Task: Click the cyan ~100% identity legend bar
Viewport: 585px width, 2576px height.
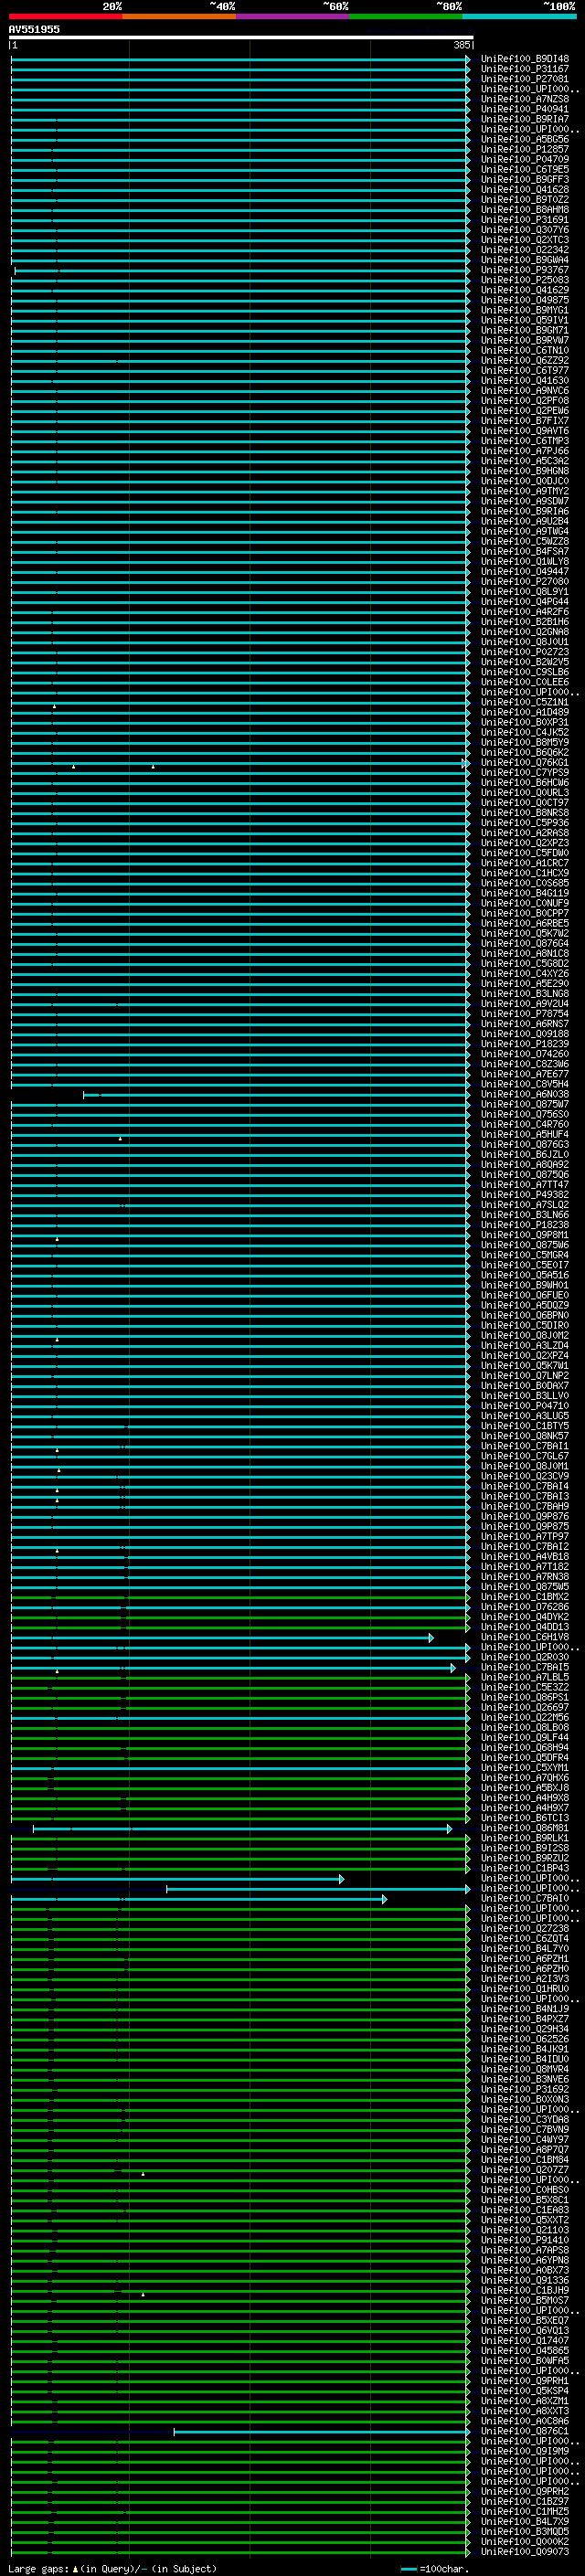Action: (519, 16)
